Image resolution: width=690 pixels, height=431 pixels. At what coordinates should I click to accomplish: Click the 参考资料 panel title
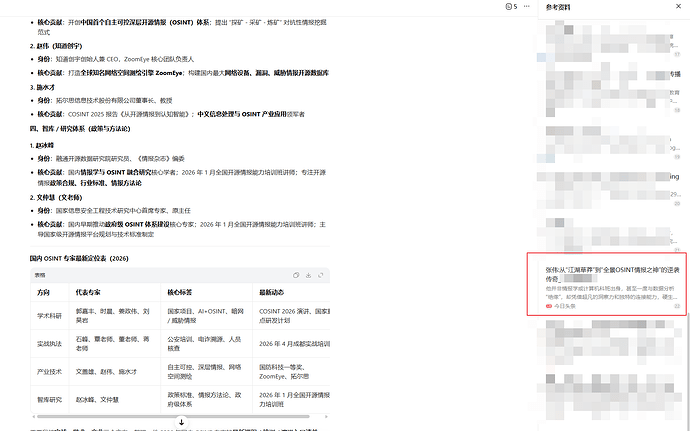558,7
